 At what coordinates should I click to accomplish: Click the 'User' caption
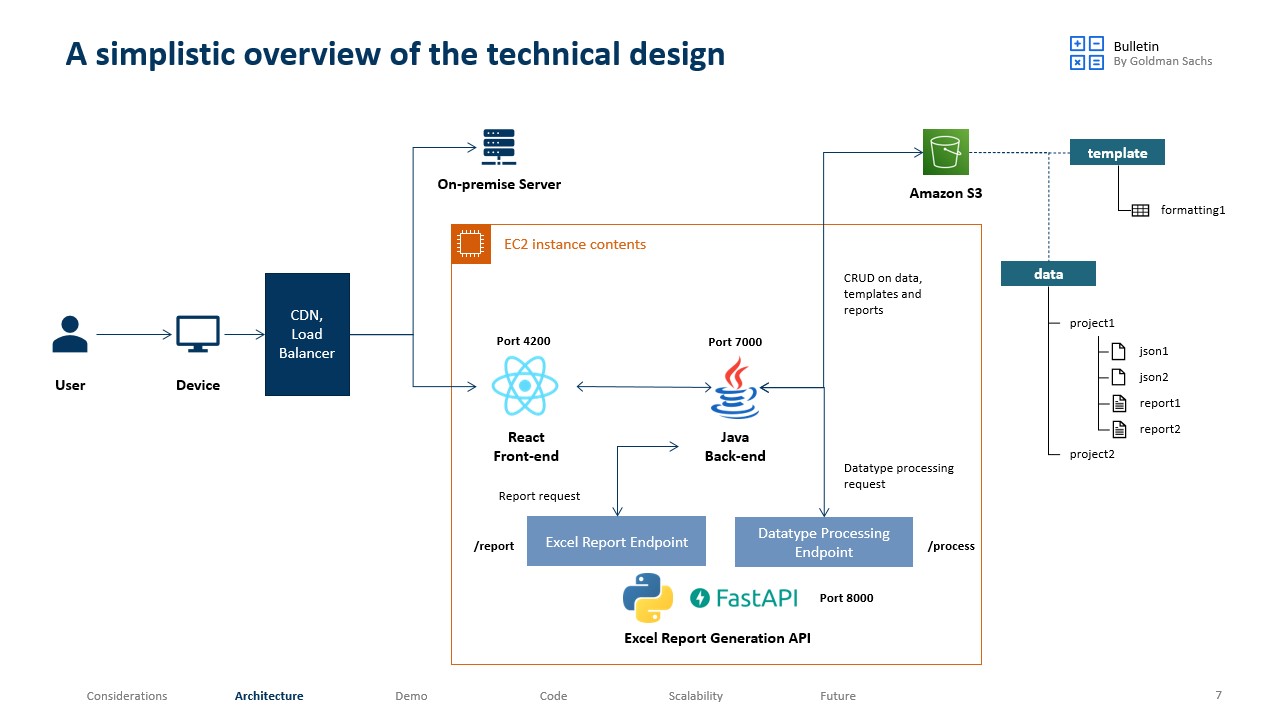70,385
